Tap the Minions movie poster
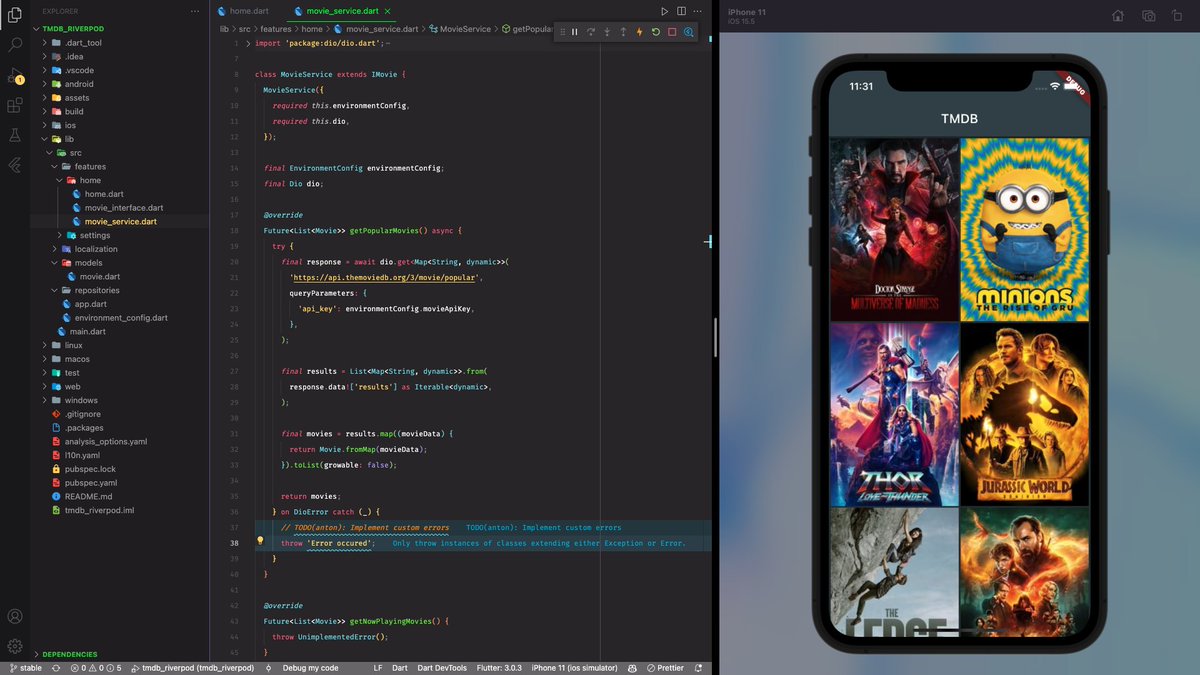Screen dimensions: 1200x675 1024,229
